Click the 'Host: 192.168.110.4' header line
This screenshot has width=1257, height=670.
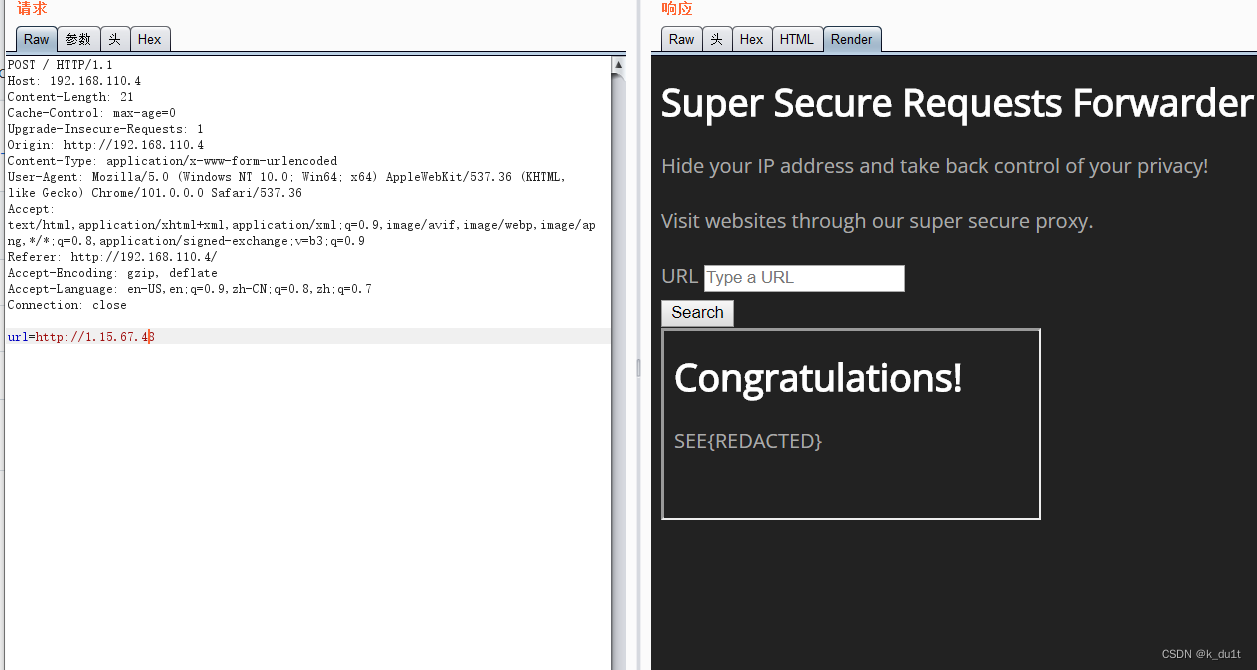coord(74,81)
